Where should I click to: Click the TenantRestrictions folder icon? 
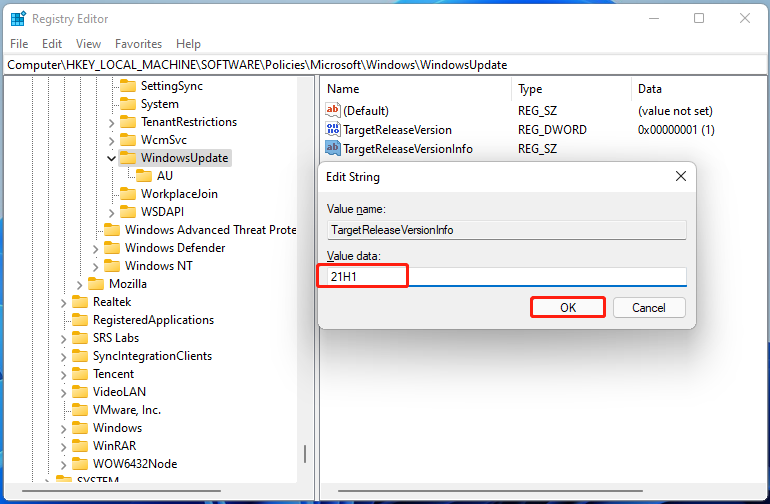click(x=128, y=122)
